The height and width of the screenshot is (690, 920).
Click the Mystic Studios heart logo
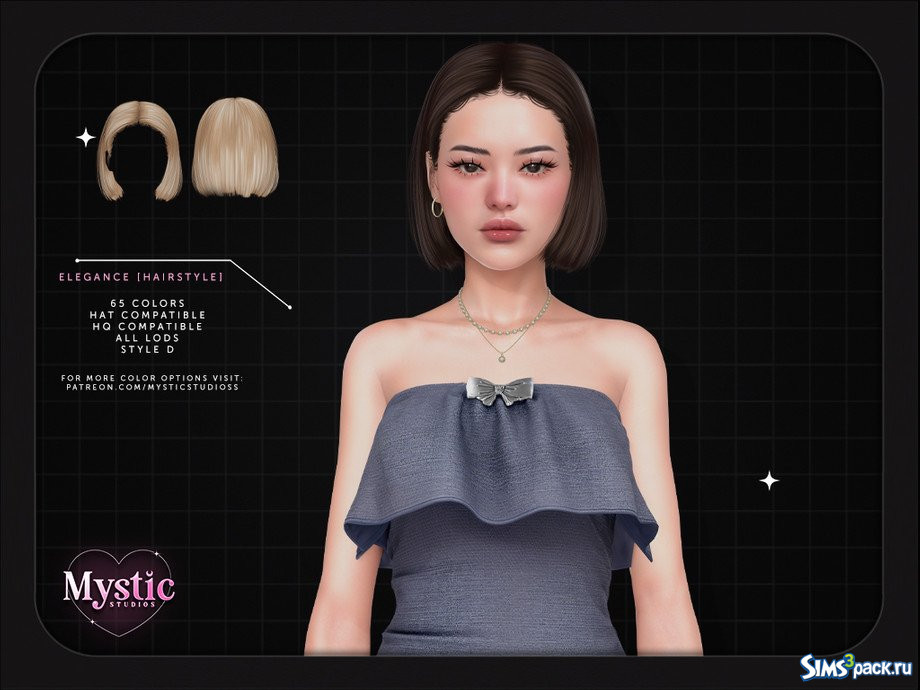[x=119, y=592]
